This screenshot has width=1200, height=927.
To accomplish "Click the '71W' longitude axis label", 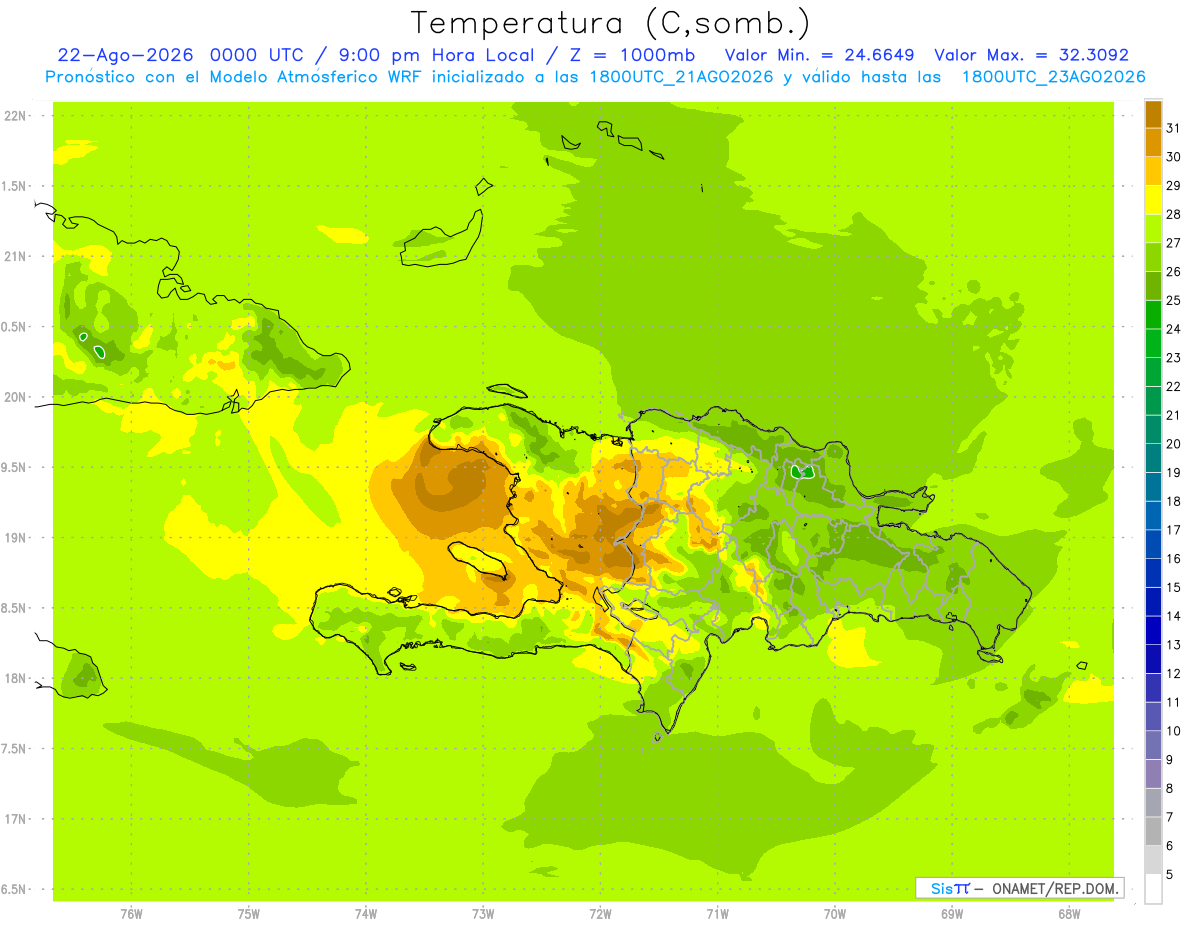I will [717, 913].
